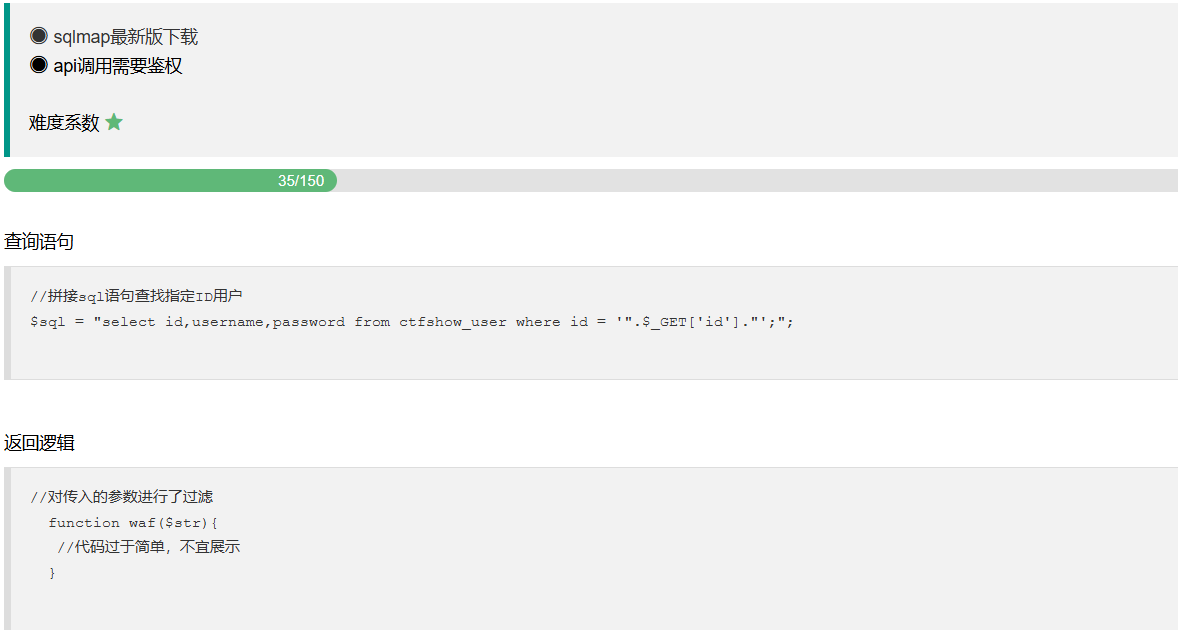Click the 35/150 progress text

[301, 181]
